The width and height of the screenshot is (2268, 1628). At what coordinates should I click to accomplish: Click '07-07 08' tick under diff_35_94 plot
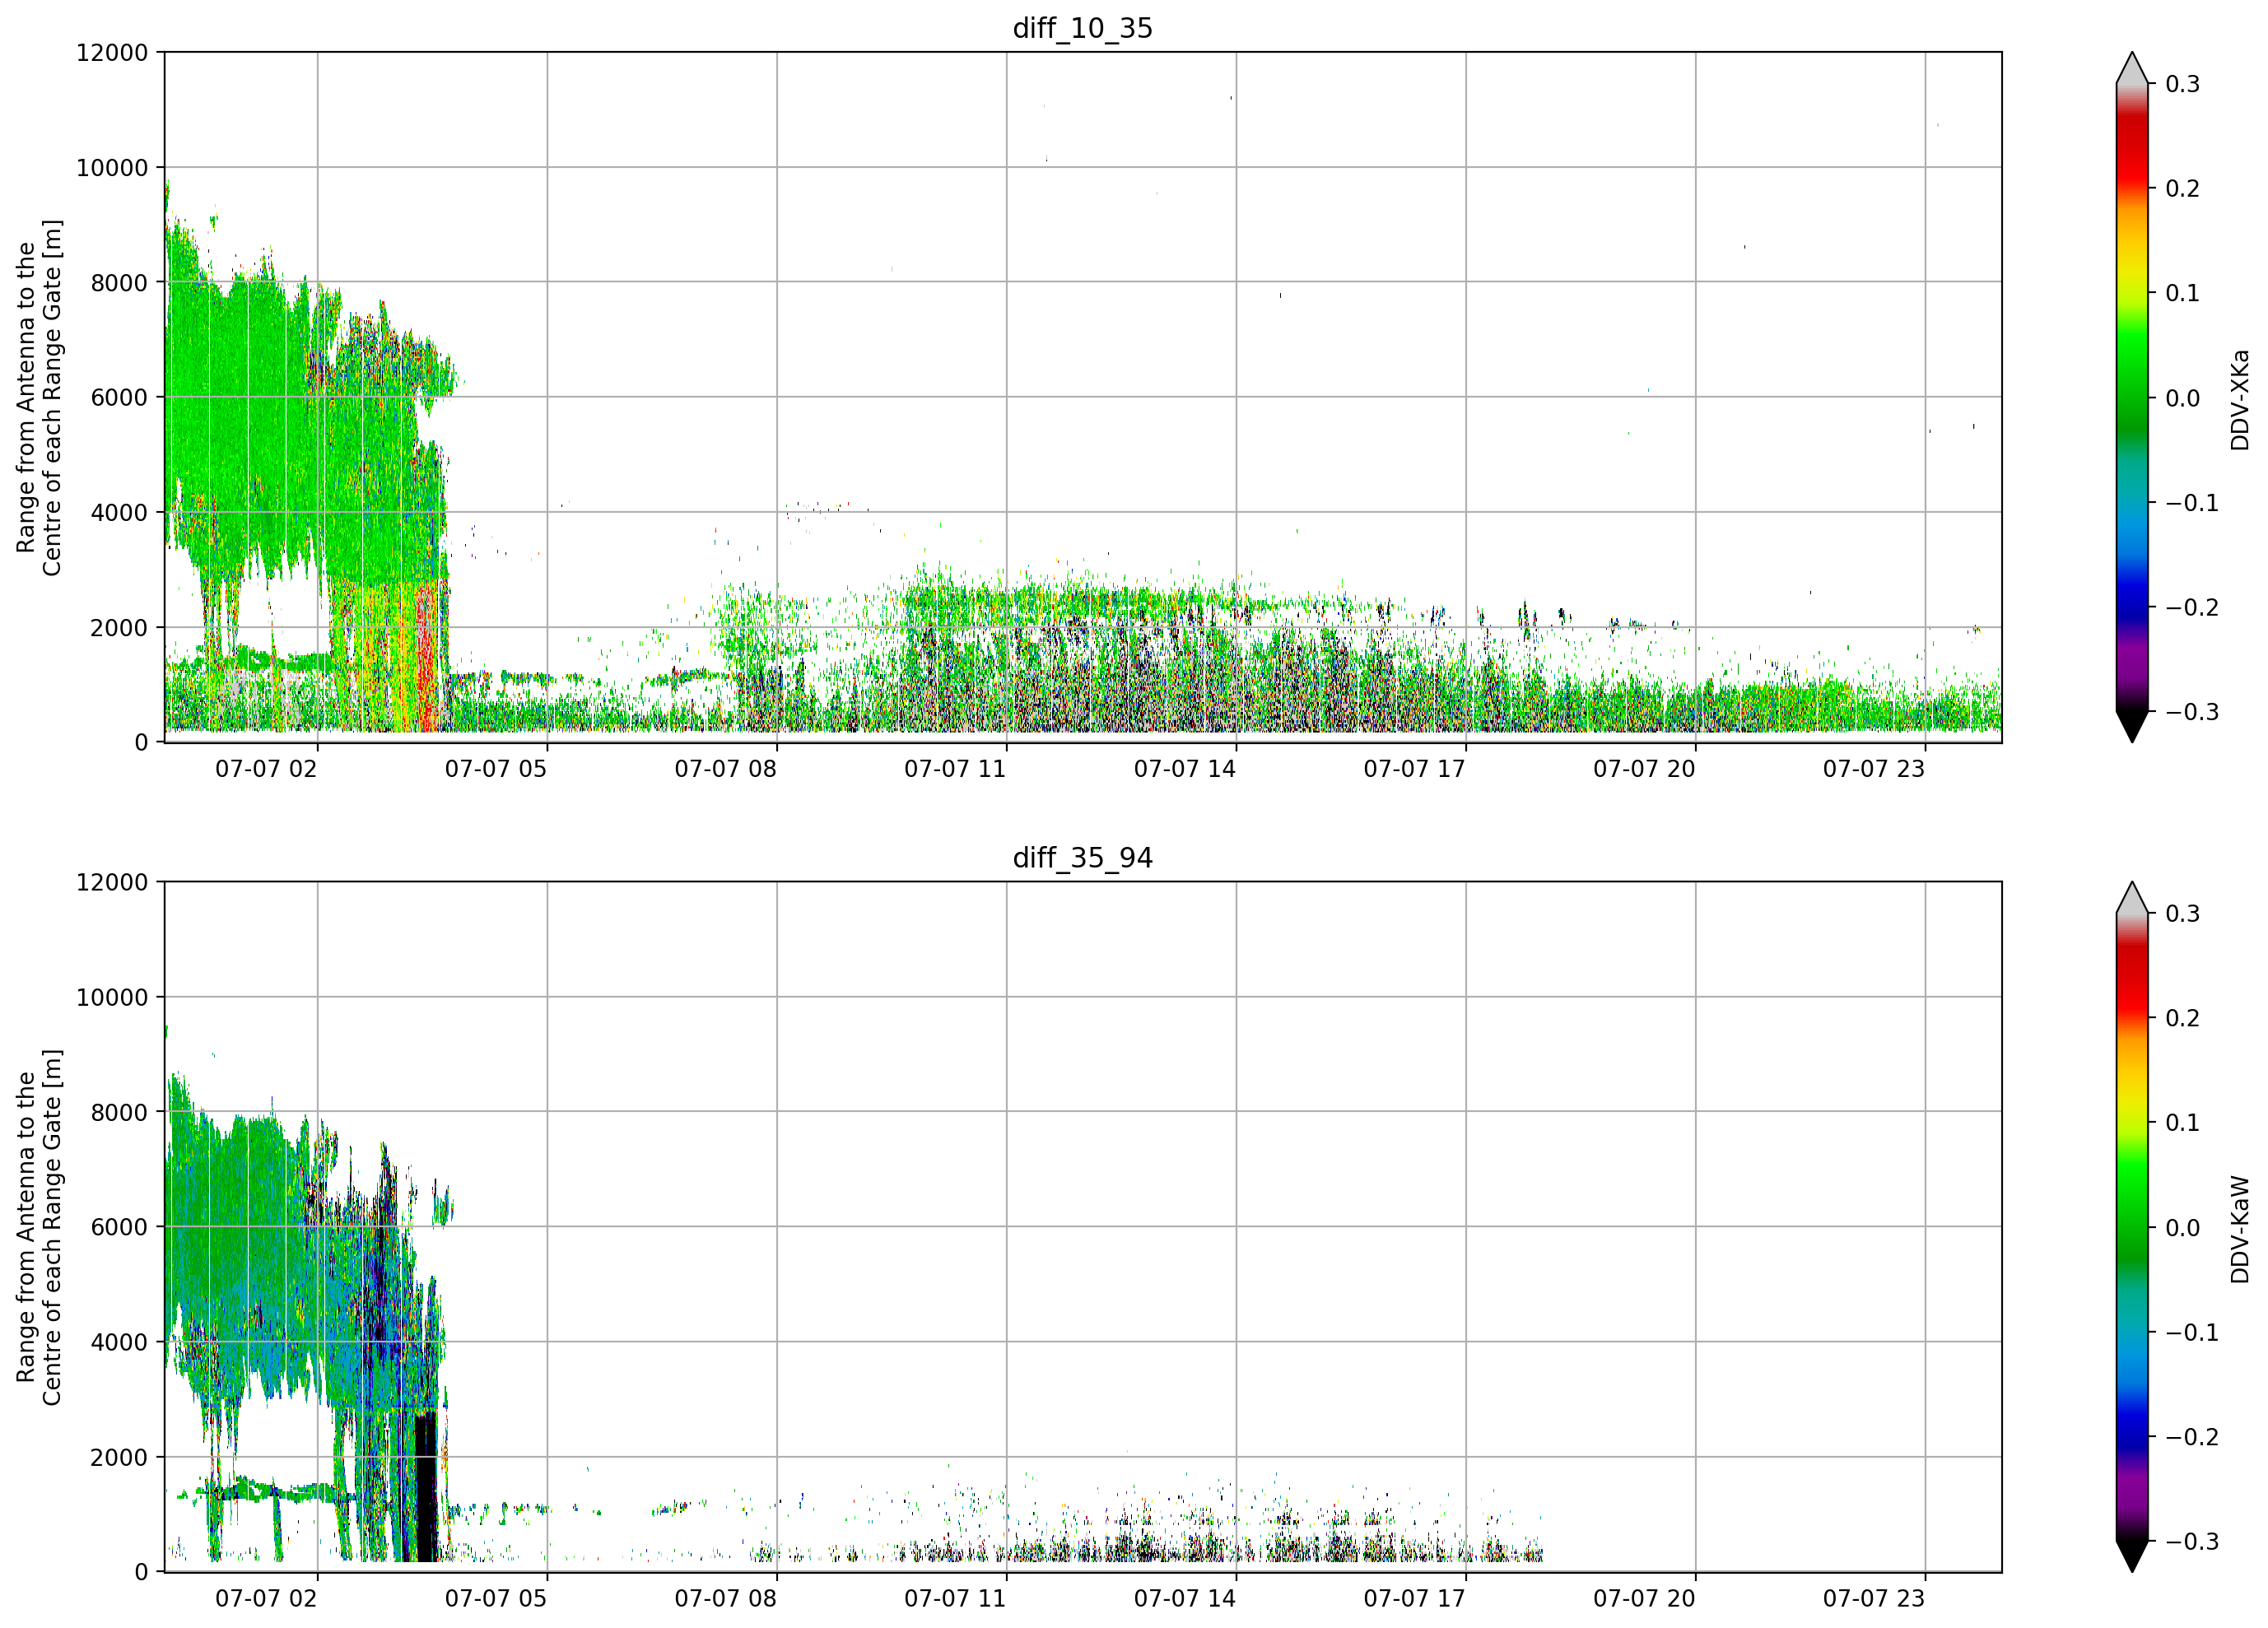(725, 1598)
